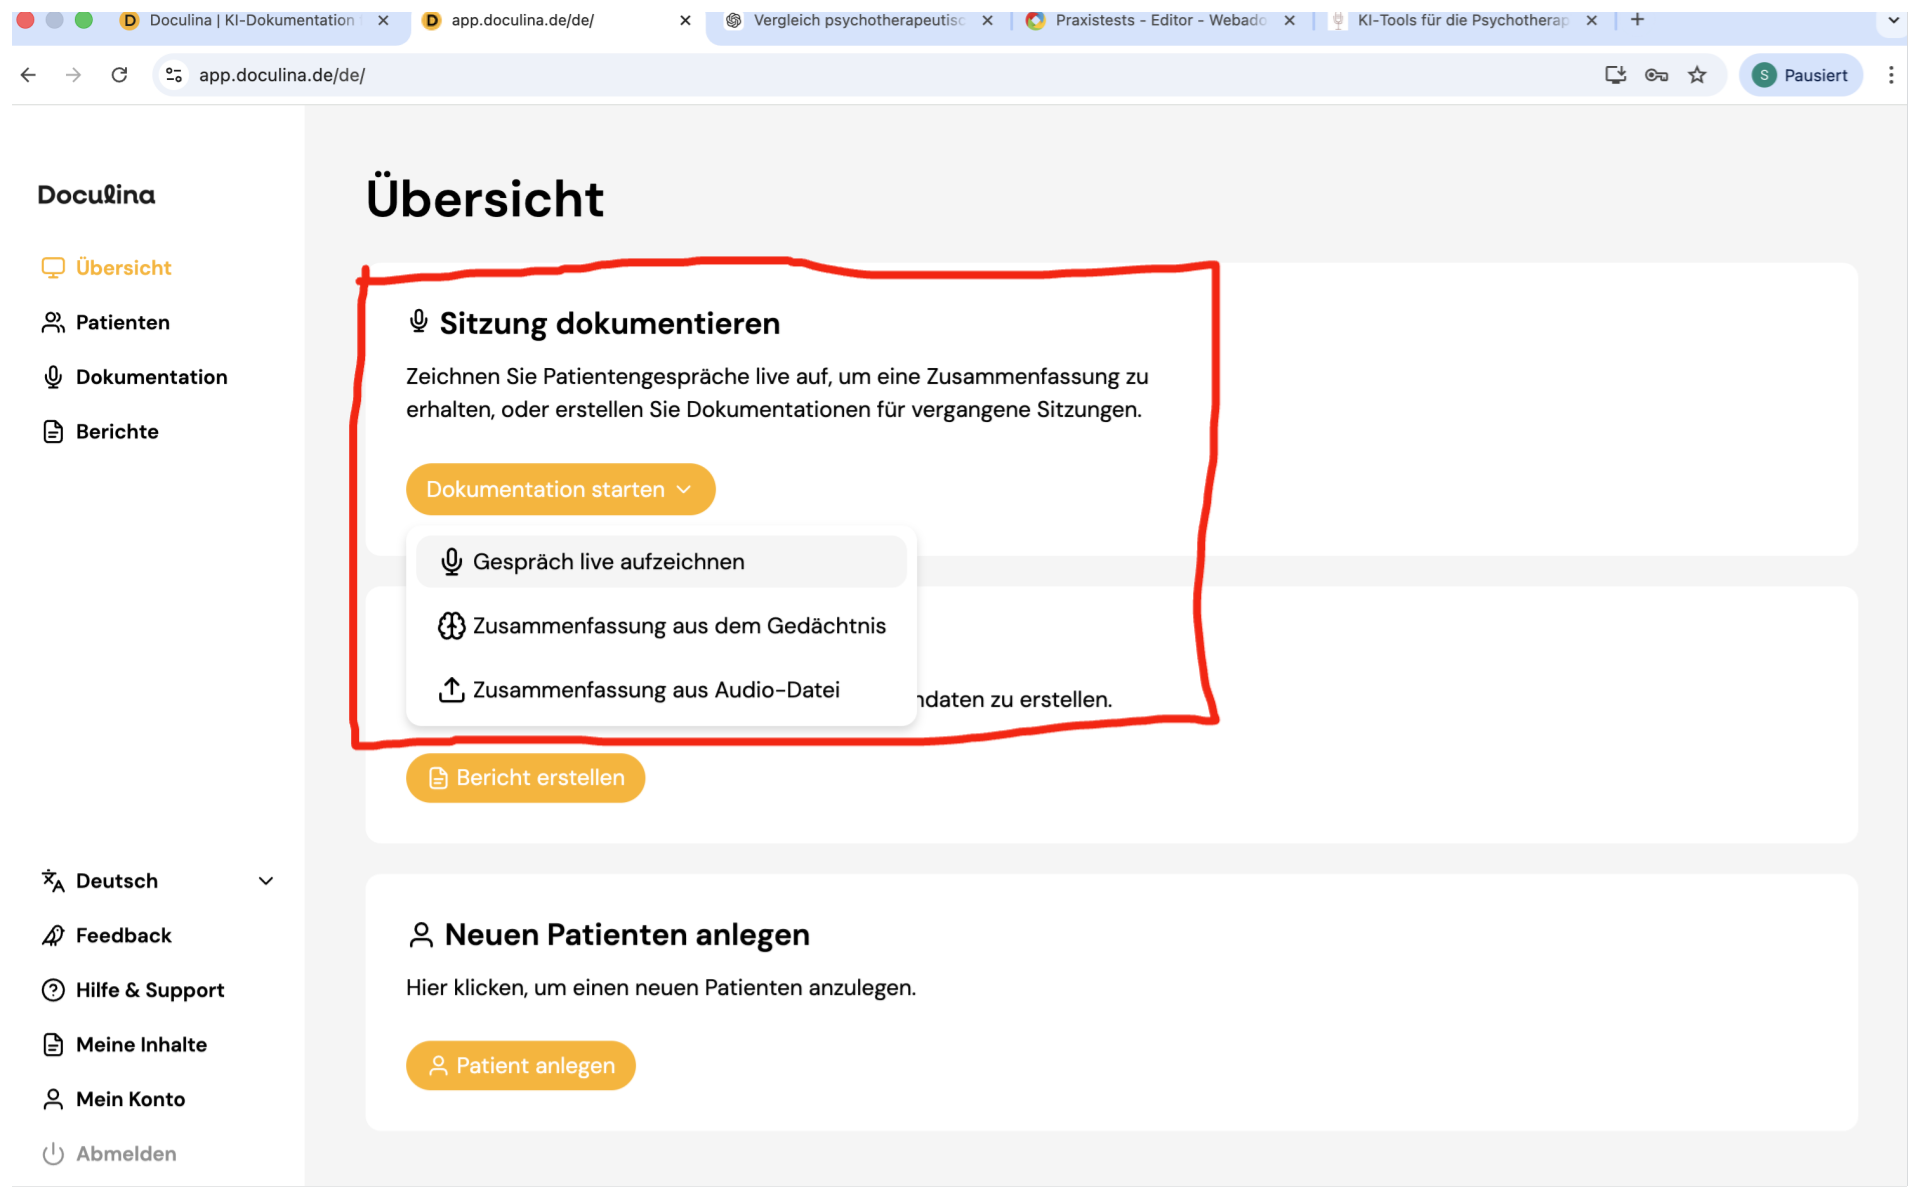Click the Dokumentation microphone icon in sidebar

53,377
